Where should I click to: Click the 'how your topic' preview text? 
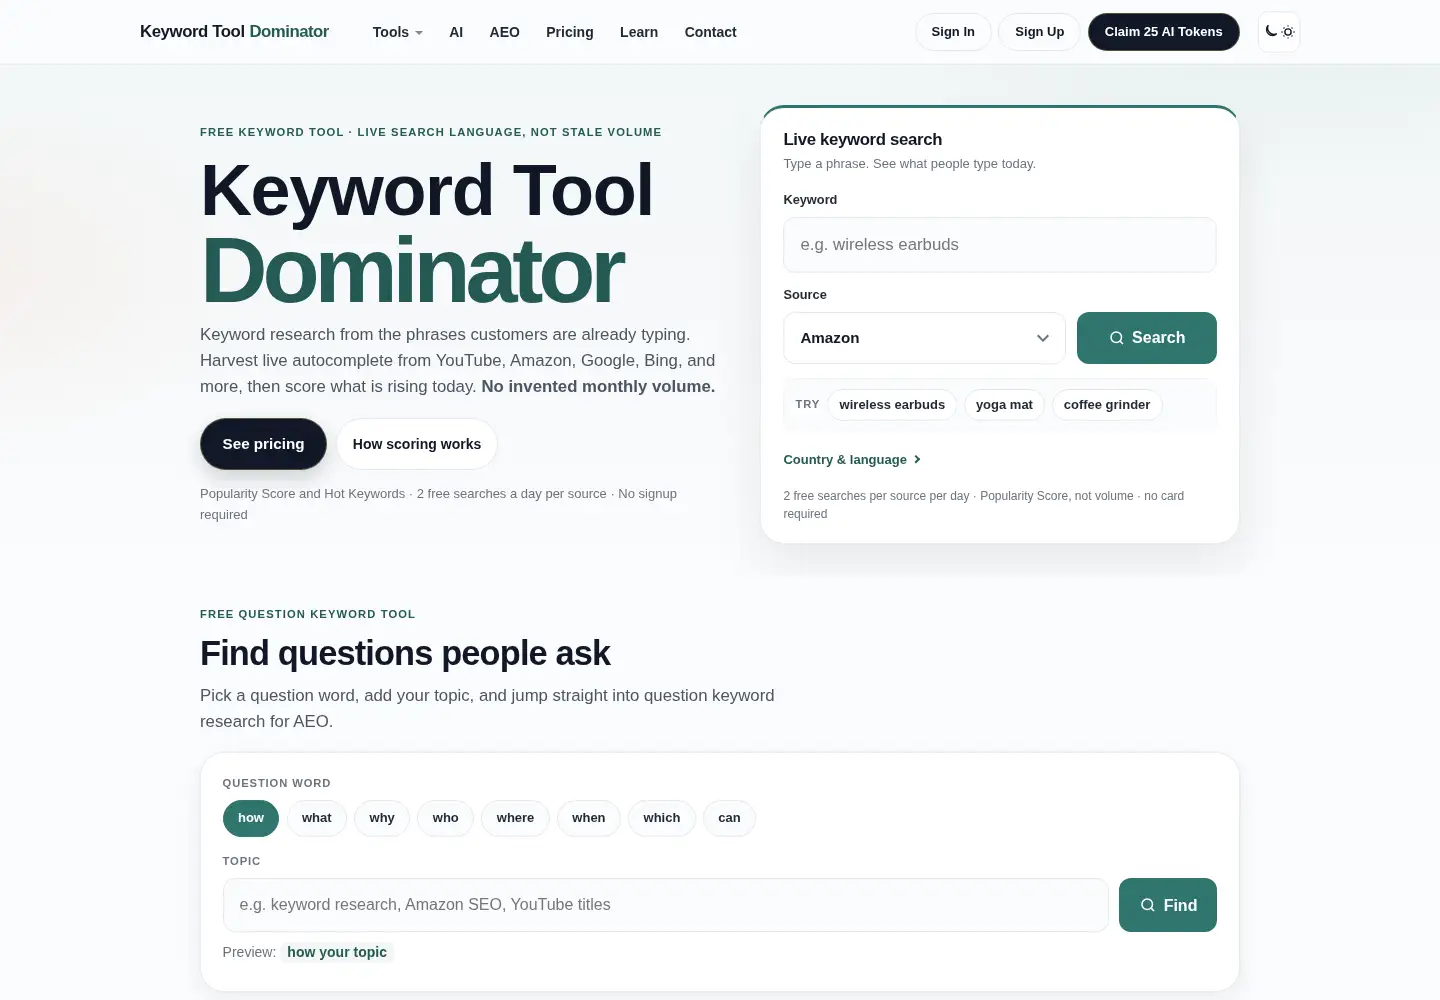(x=337, y=952)
